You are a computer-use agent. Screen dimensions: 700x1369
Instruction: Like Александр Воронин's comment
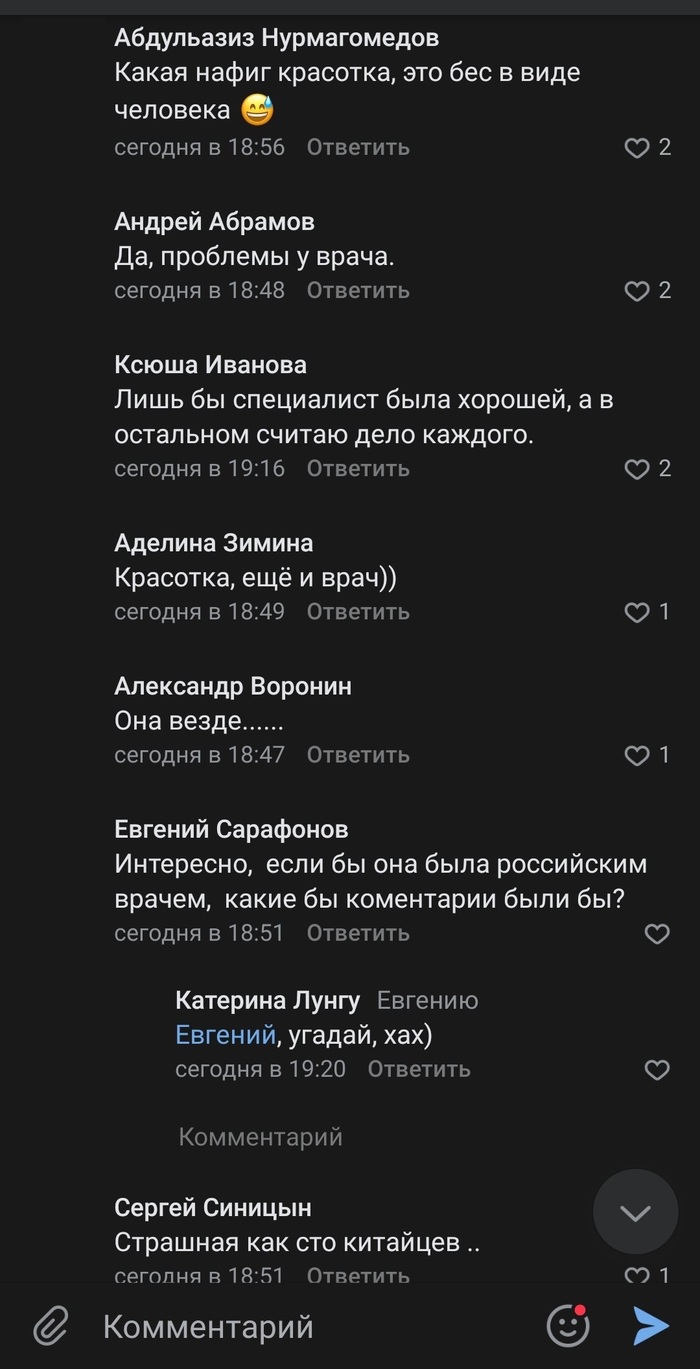pos(637,755)
